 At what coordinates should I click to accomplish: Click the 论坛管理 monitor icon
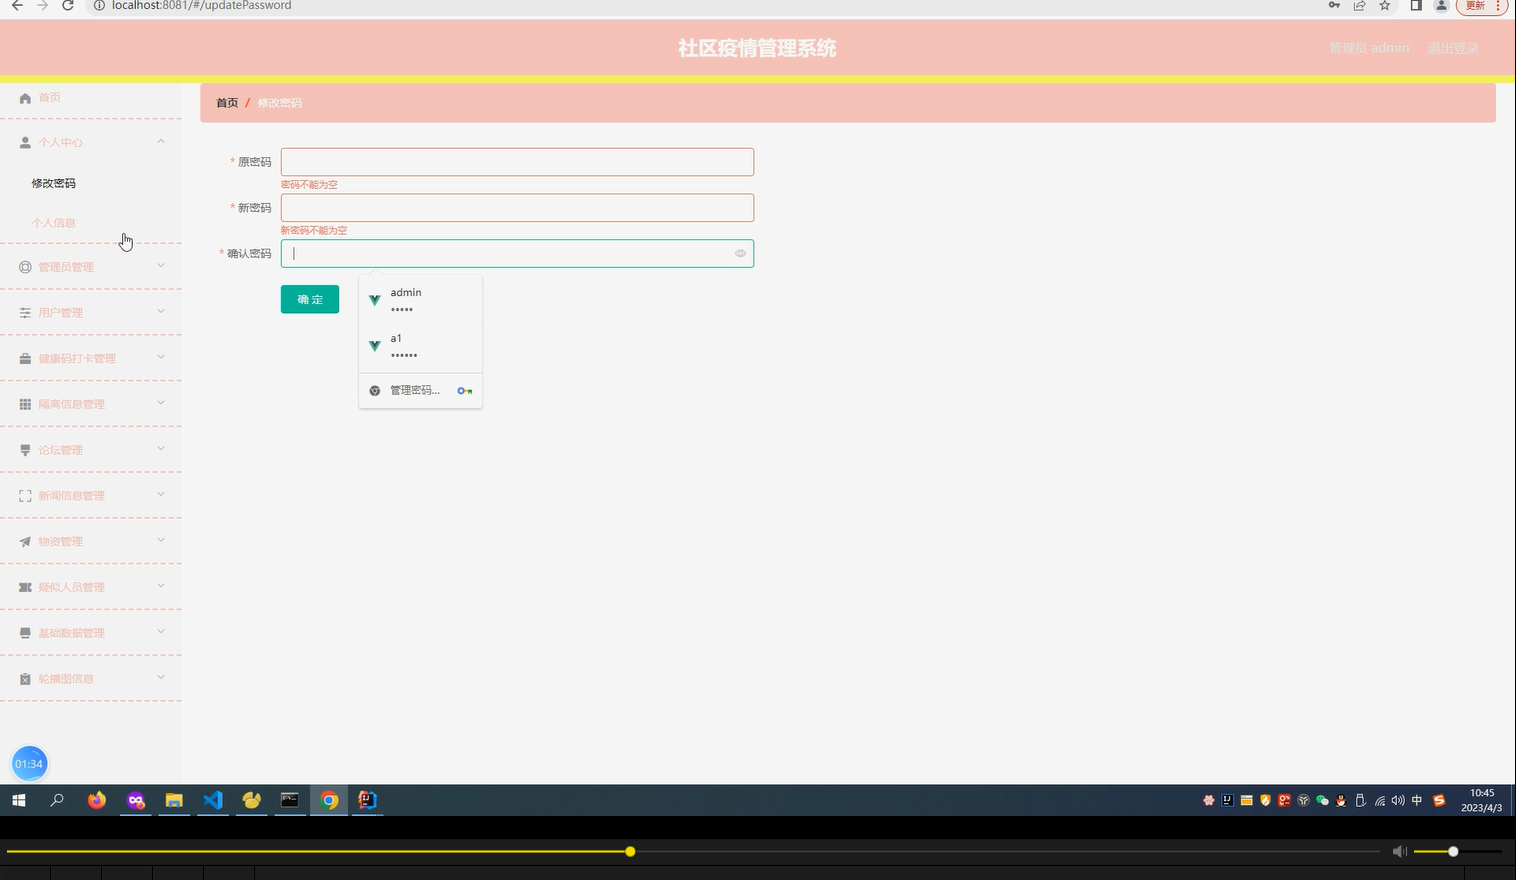coord(24,449)
